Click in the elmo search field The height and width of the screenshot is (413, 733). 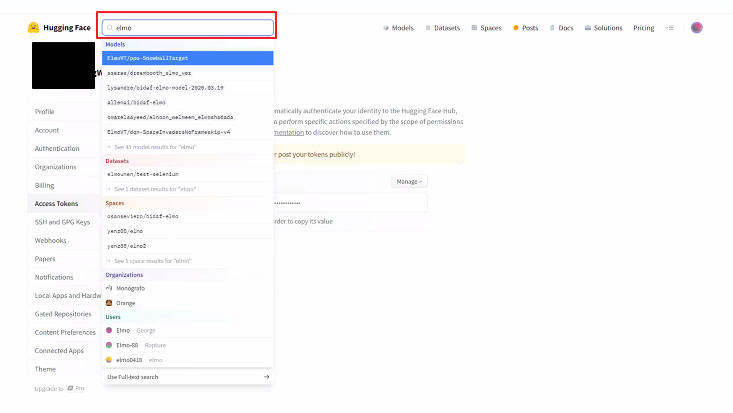(188, 28)
